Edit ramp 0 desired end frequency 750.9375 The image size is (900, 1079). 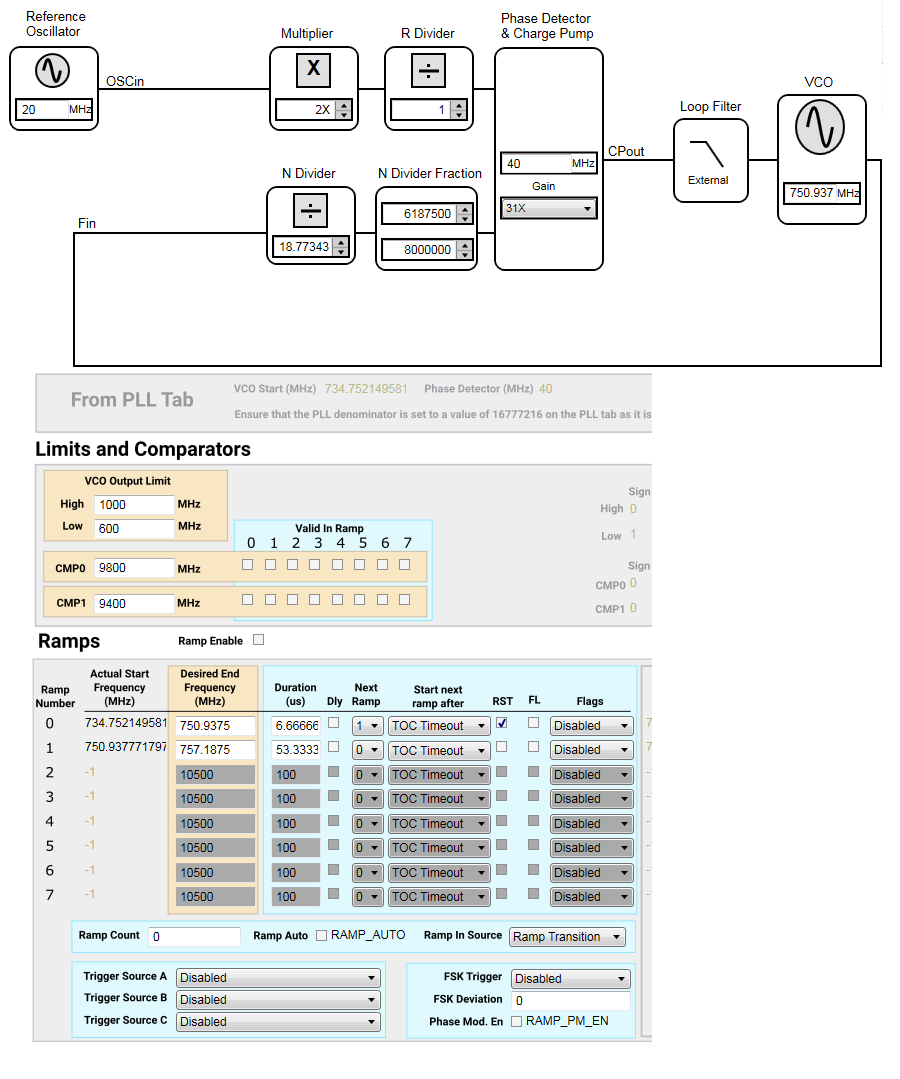pos(215,726)
